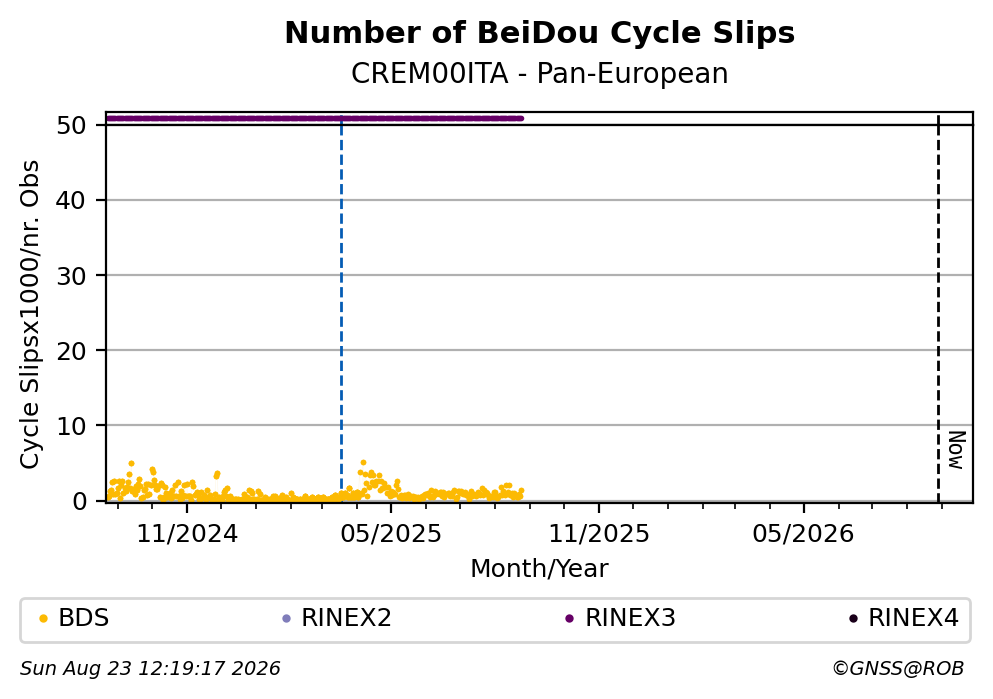Click the y-axis label Cycle Slipsx1000/nr. Obs

click(29, 315)
